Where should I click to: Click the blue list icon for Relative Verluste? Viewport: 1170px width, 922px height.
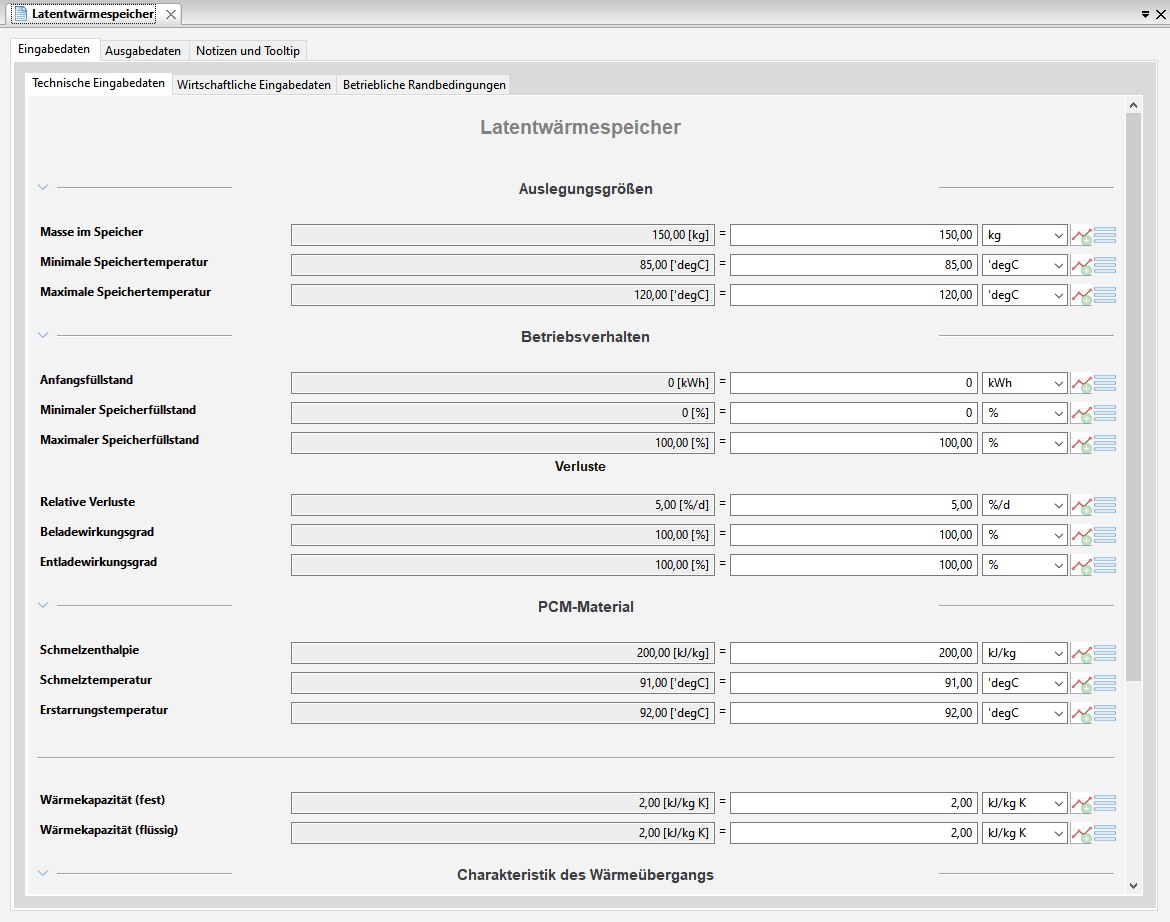[1105, 506]
